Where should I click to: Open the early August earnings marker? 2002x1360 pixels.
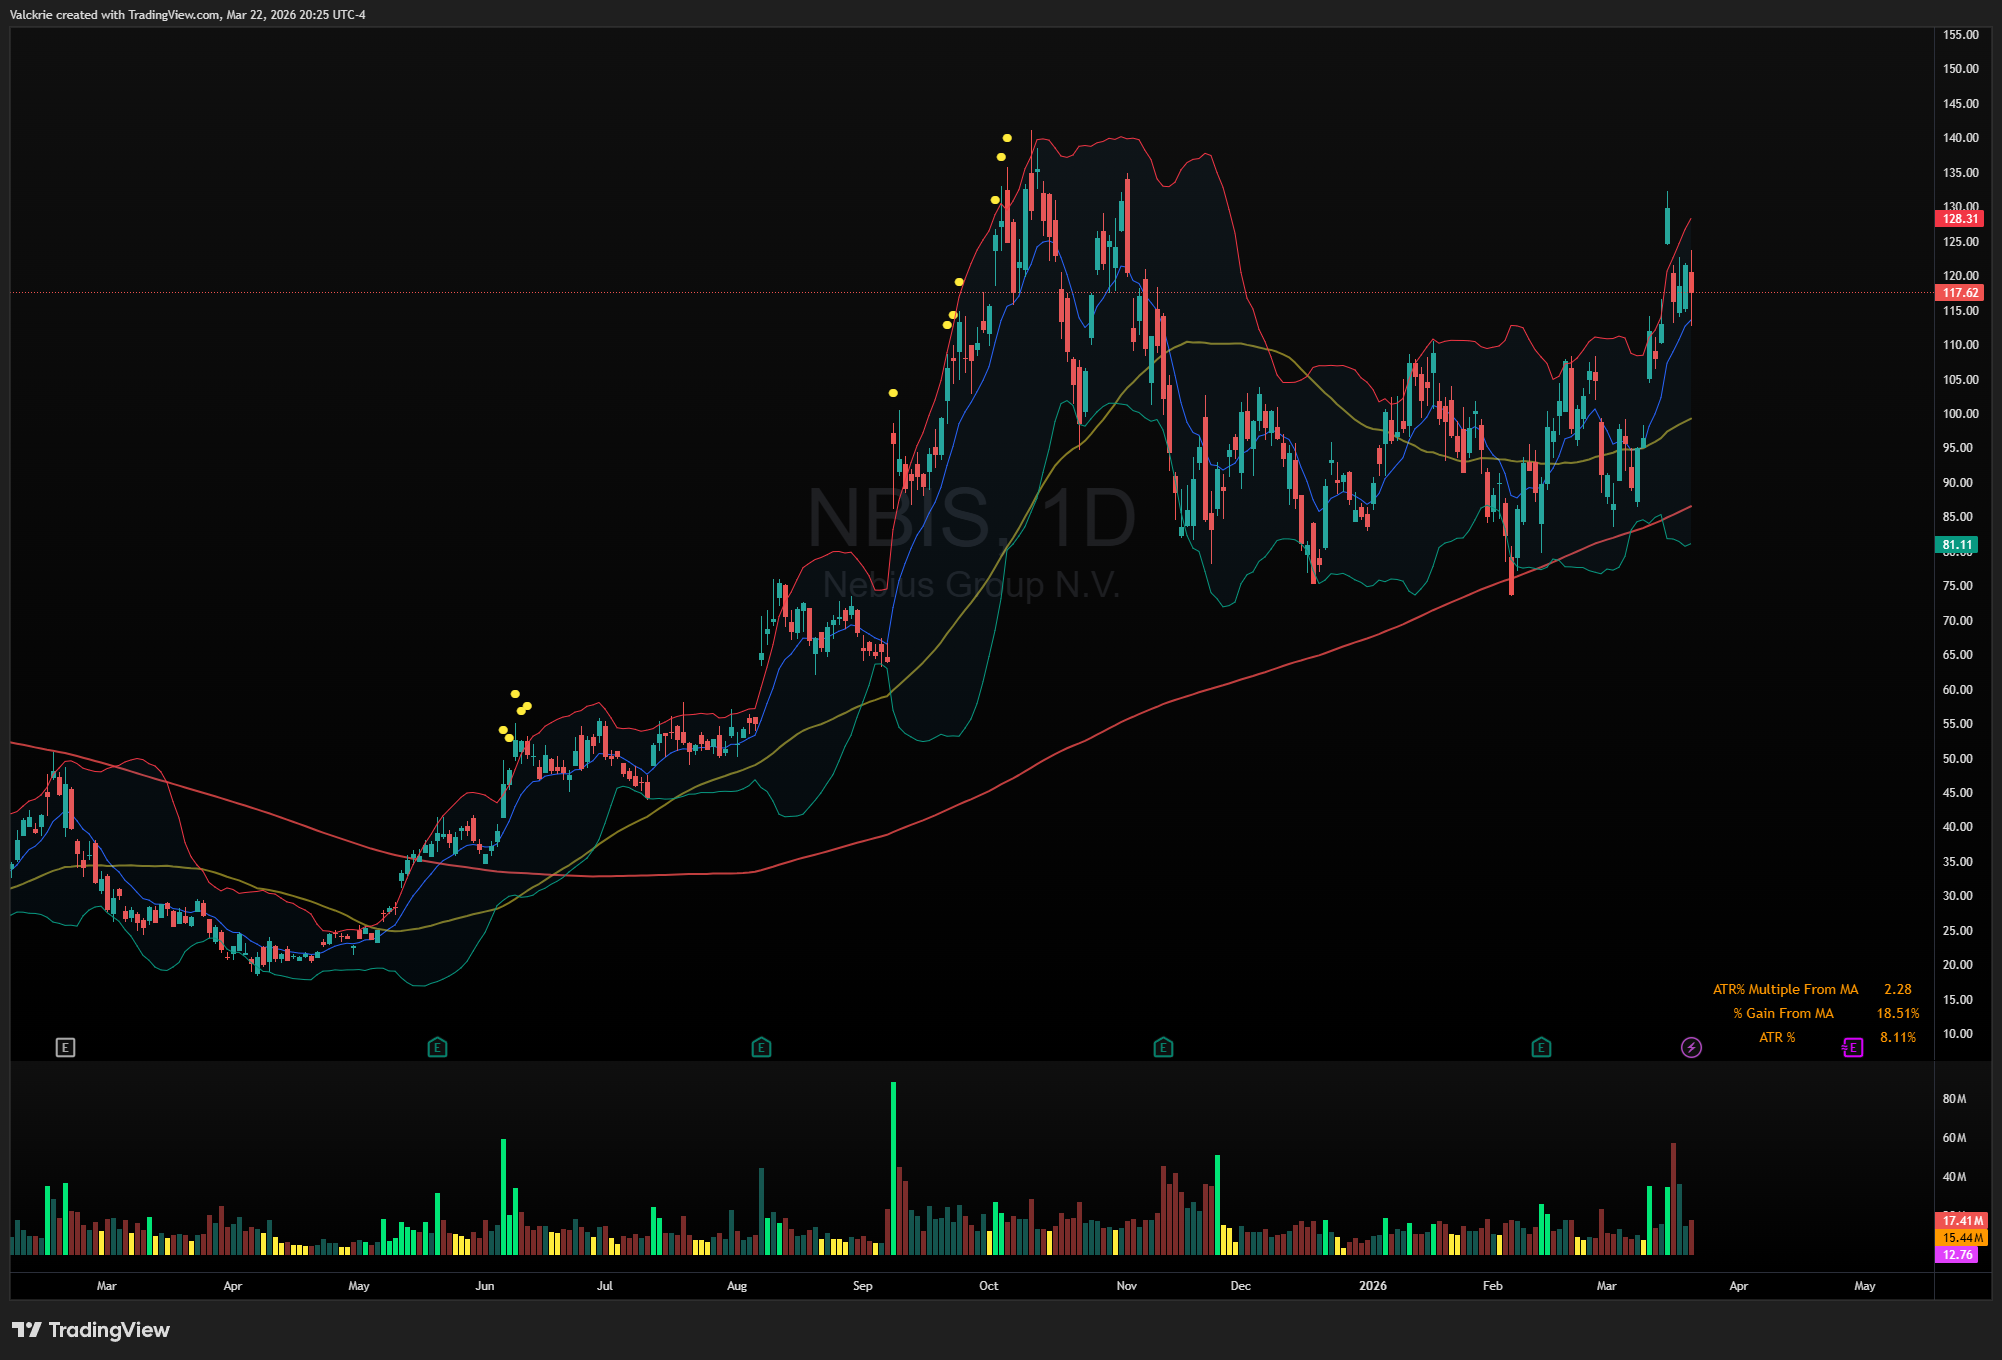(761, 1047)
